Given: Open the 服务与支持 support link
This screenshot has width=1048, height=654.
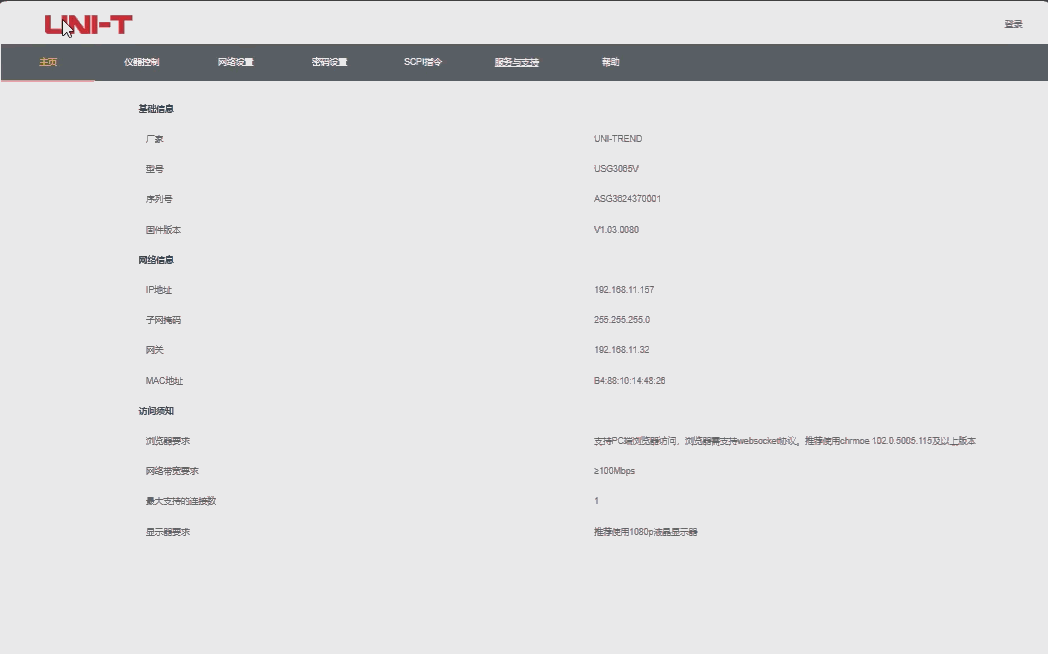Looking at the screenshot, I should tap(516, 62).
